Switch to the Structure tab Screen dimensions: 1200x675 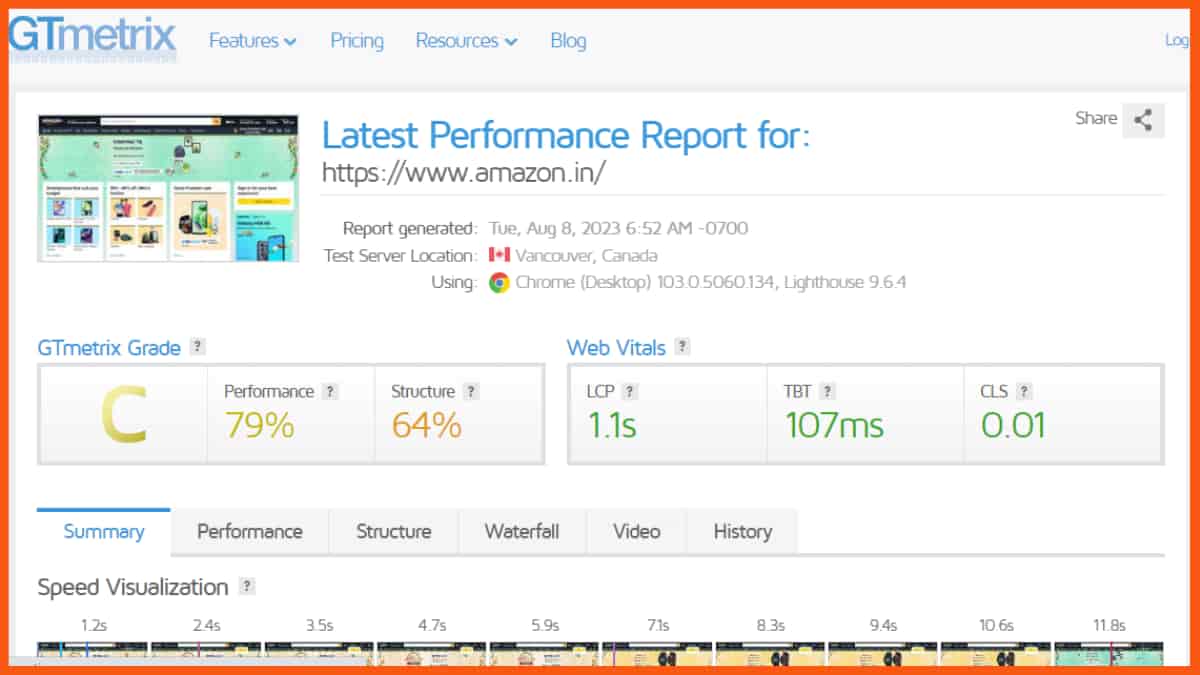click(x=393, y=532)
